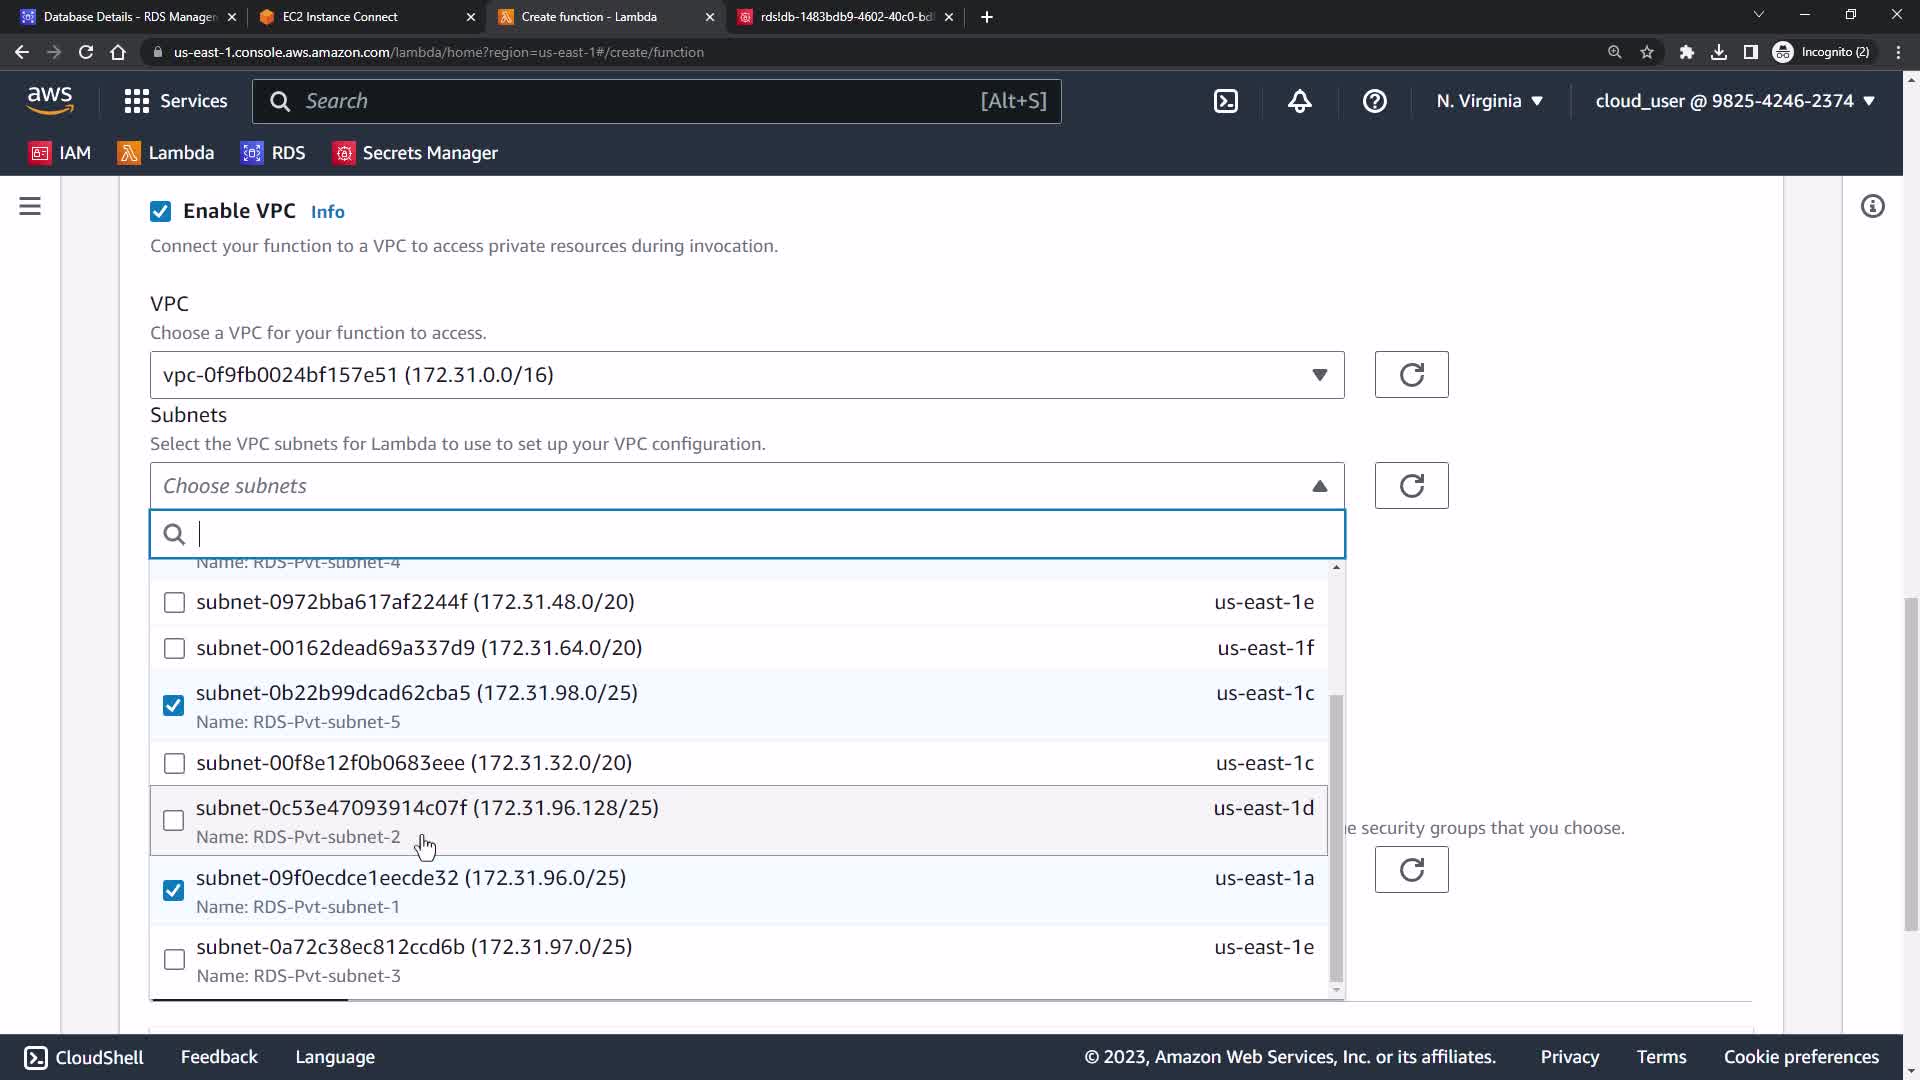
Task: Check subnet RDS-Pvt-subnet-3 checkbox
Action: (x=174, y=960)
